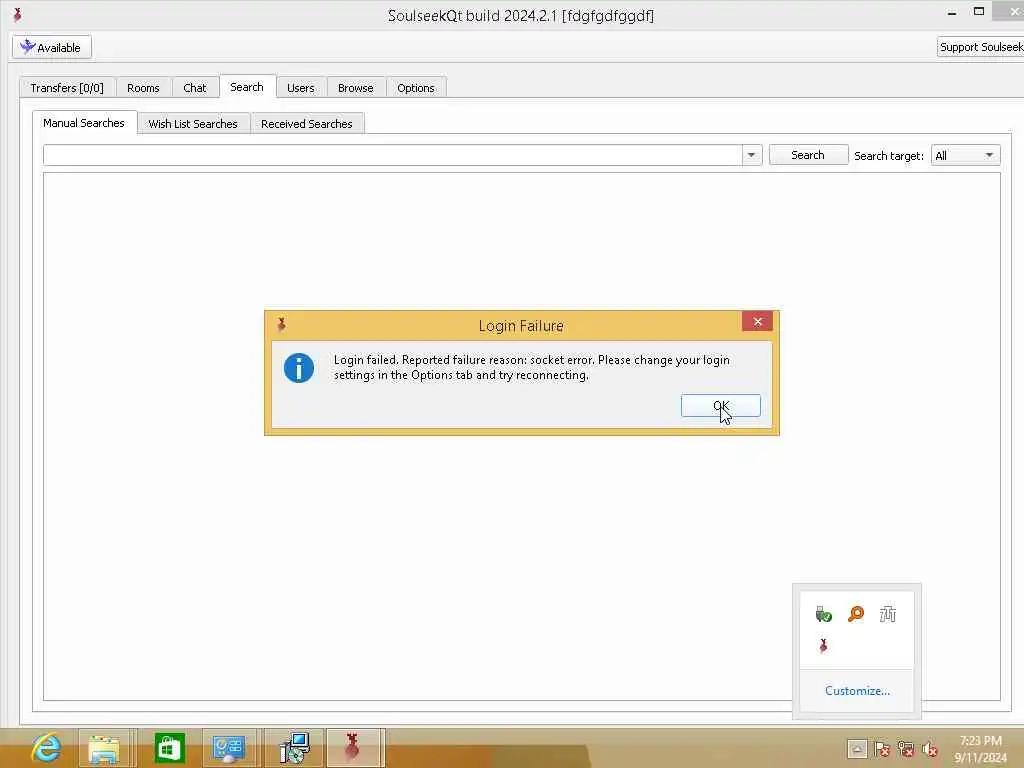Switch to the Rooms tab

click(143, 88)
